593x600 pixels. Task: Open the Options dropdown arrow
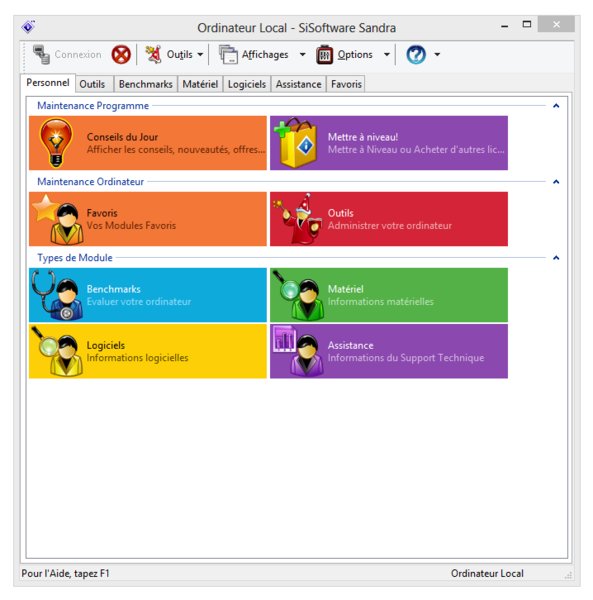tap(387, 55)
